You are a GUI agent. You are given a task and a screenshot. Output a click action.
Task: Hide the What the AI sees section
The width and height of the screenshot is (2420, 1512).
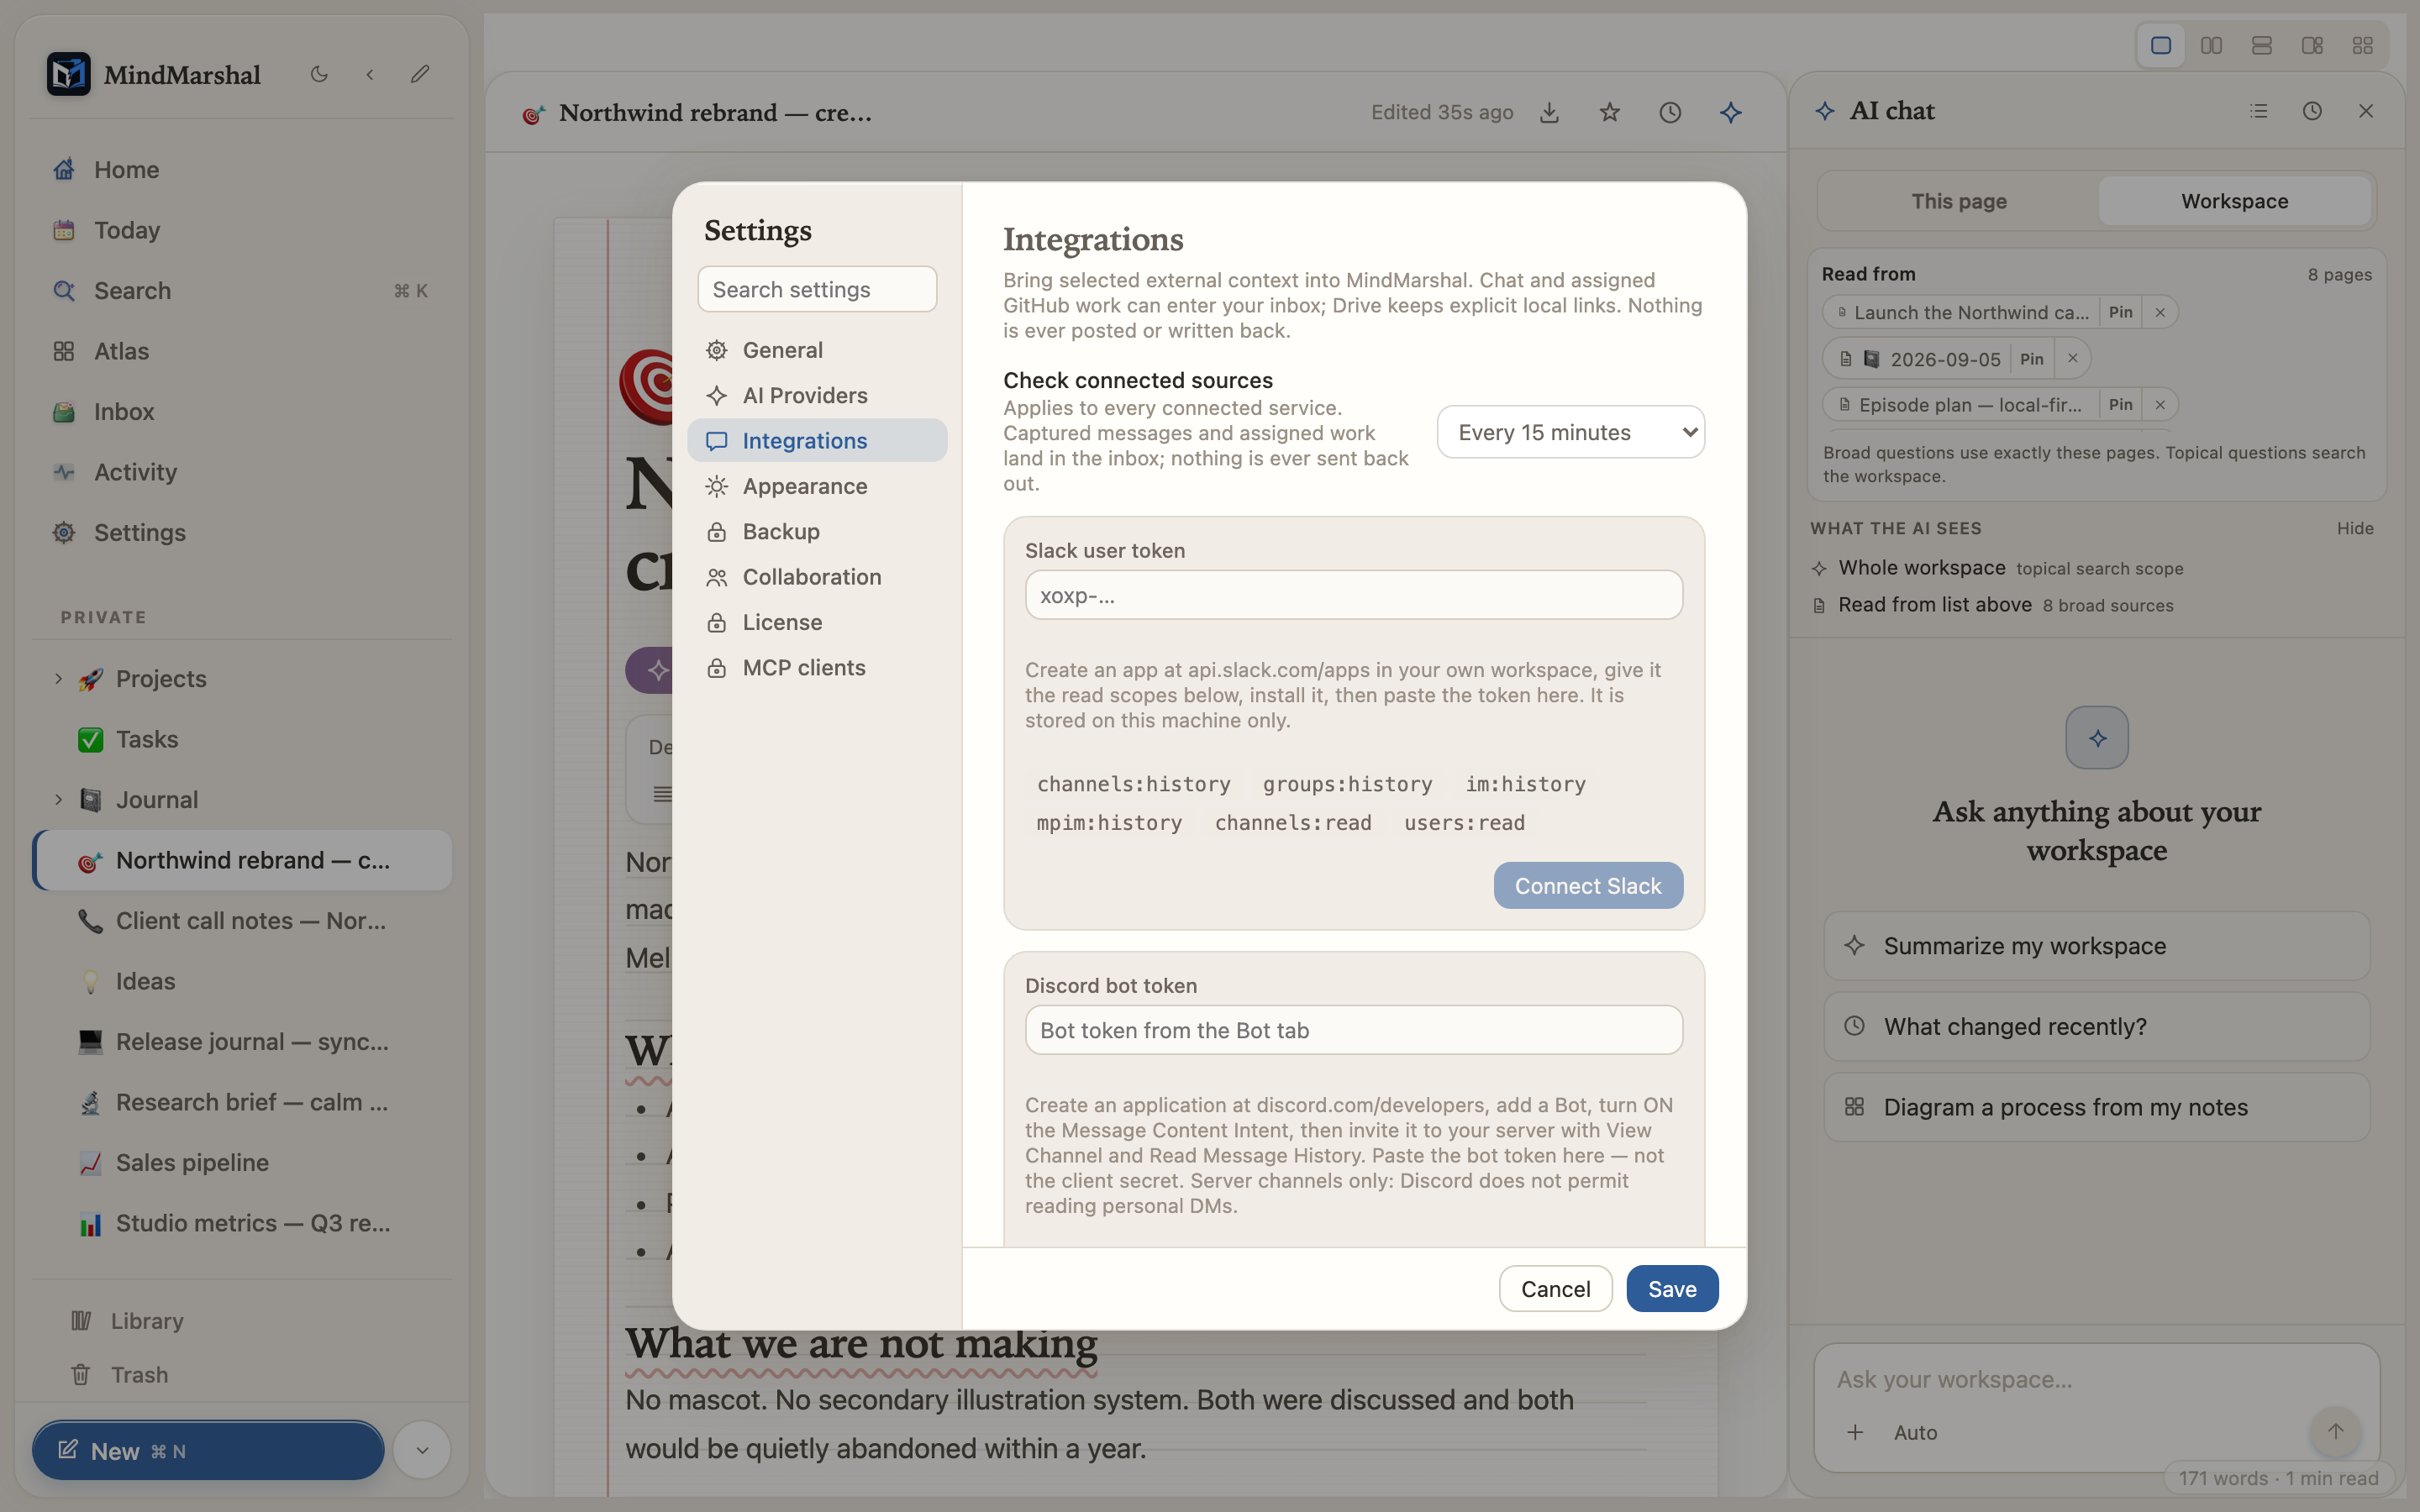[2354, 528]
